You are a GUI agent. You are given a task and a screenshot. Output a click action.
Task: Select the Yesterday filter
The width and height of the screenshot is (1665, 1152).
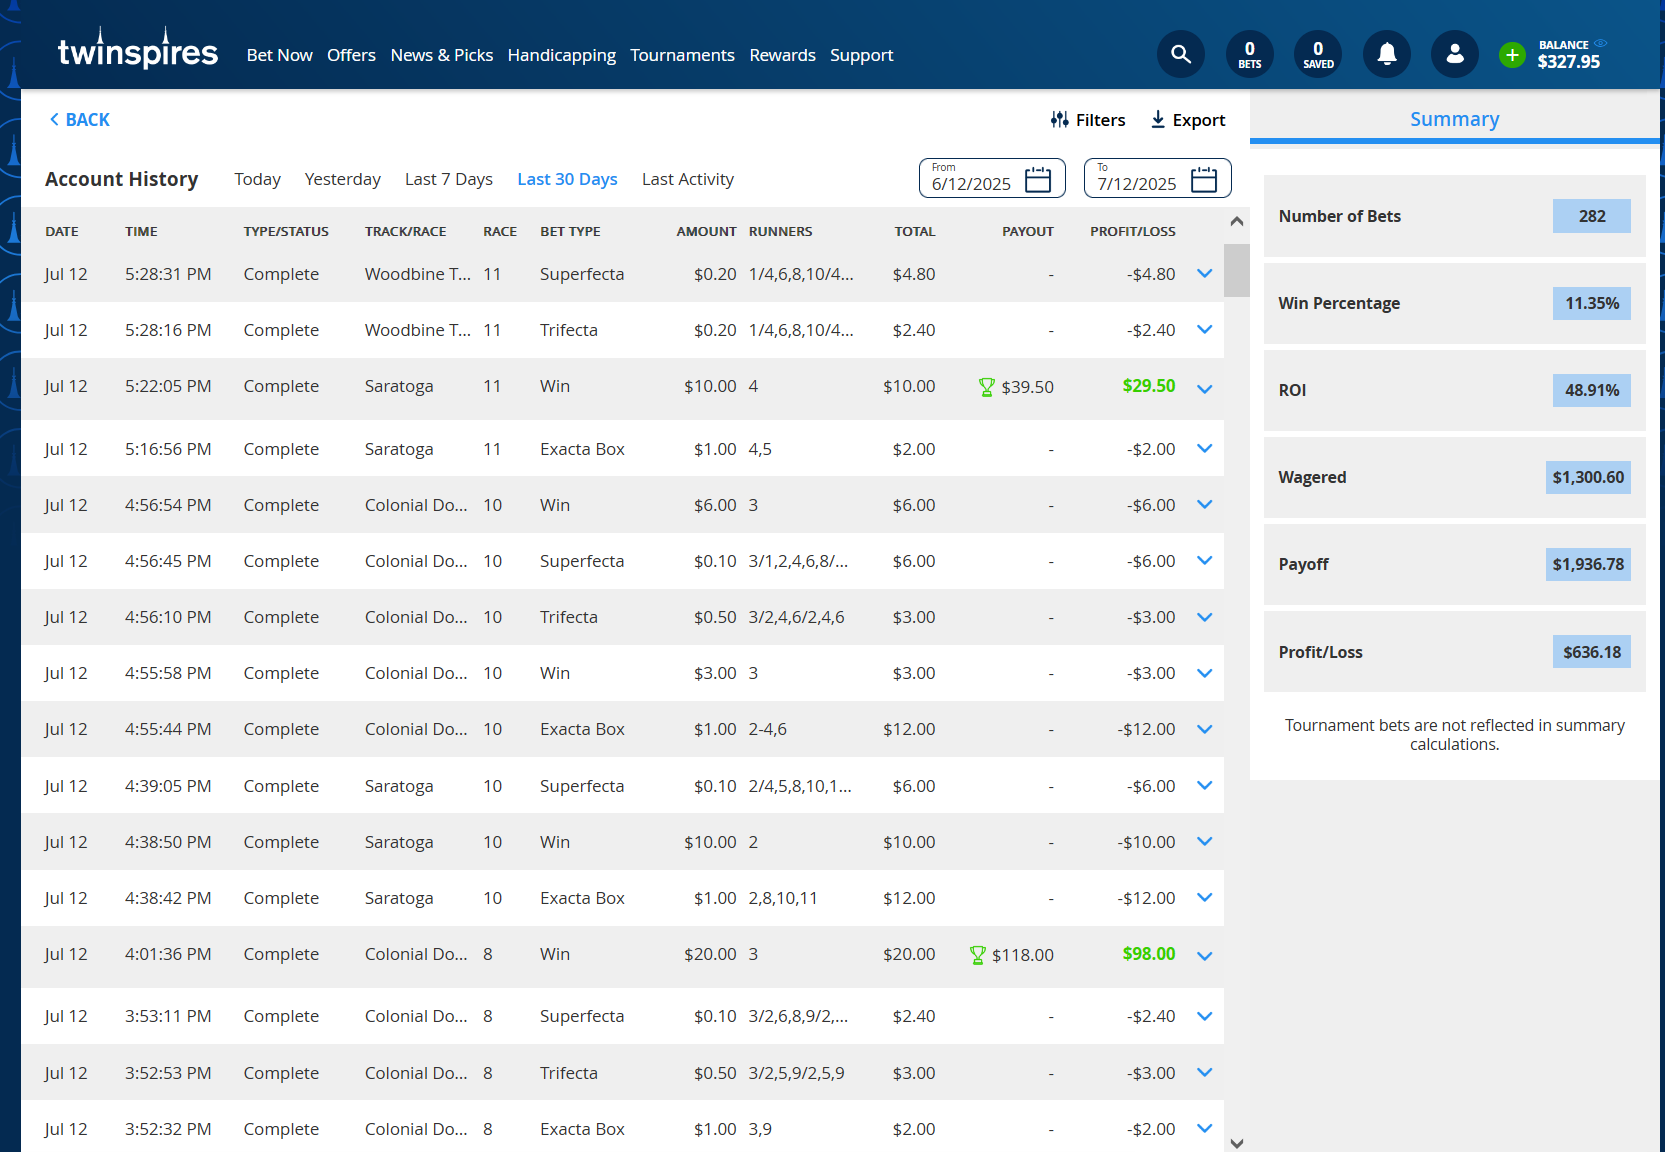tap(343, 179)
